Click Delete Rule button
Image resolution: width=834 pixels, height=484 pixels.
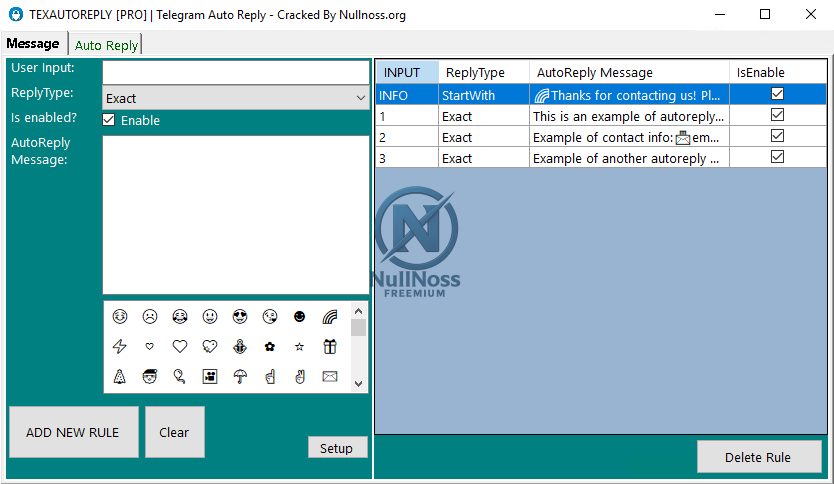[758, 457]
